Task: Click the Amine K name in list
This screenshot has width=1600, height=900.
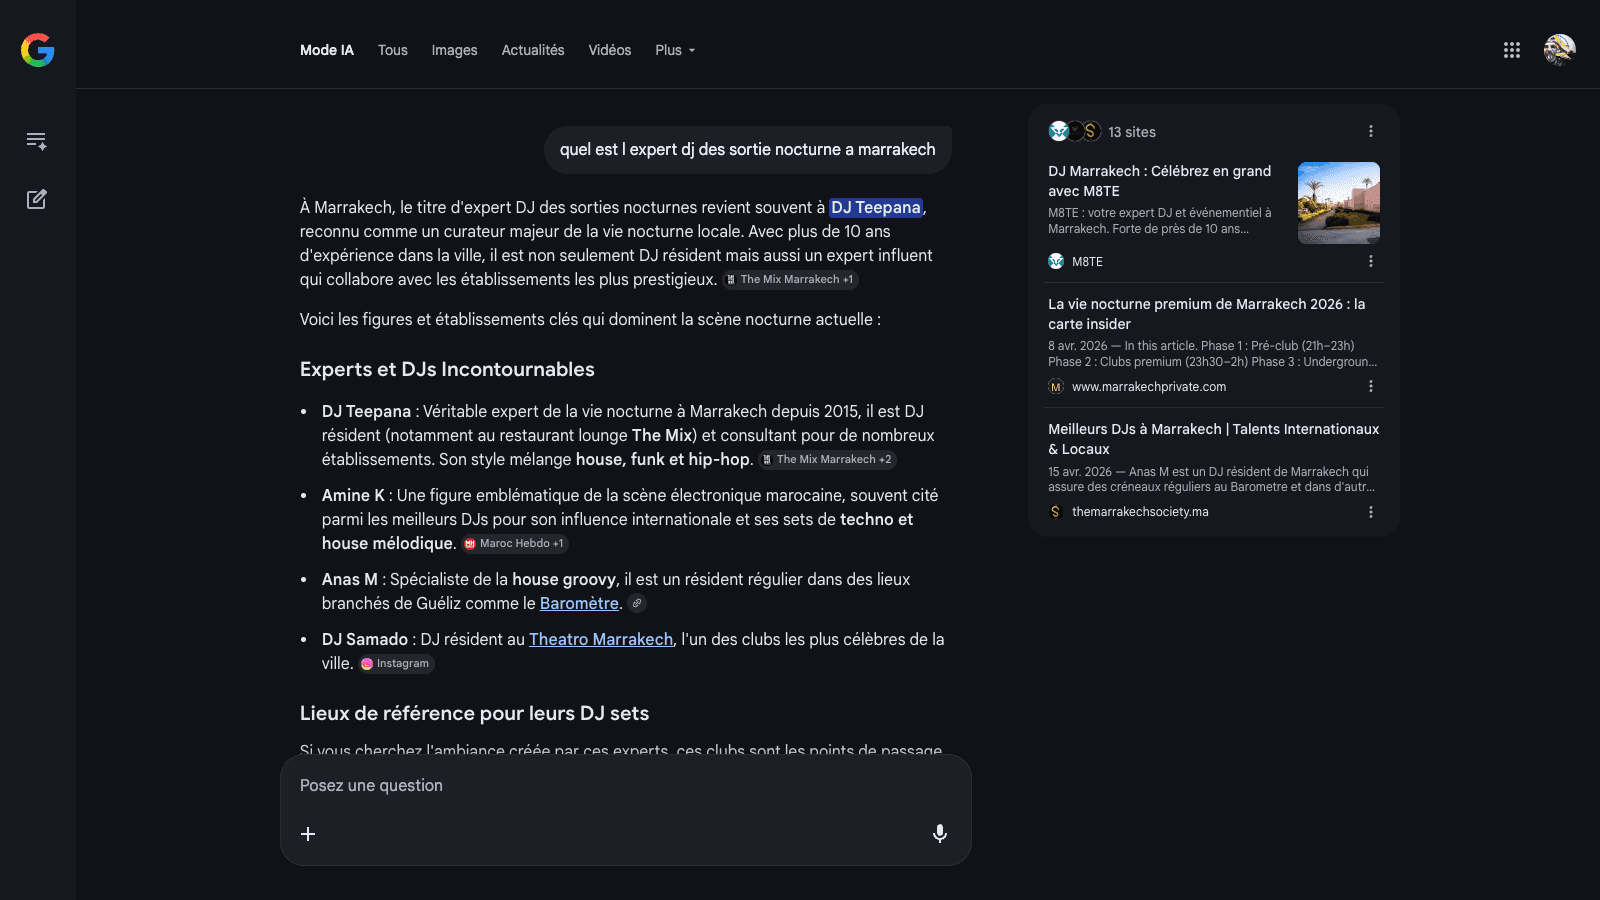Action: [353, 495]
